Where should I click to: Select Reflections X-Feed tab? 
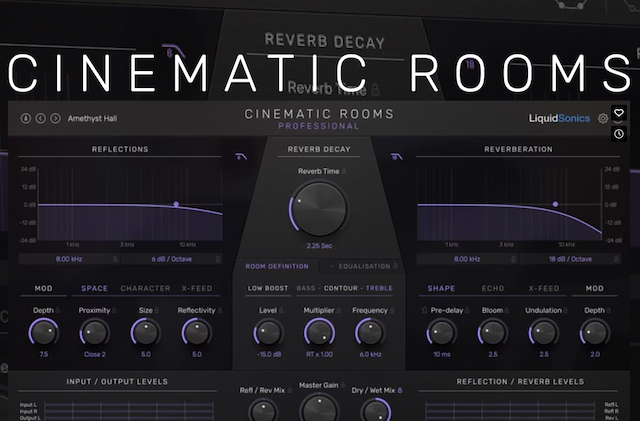(197, 288)
